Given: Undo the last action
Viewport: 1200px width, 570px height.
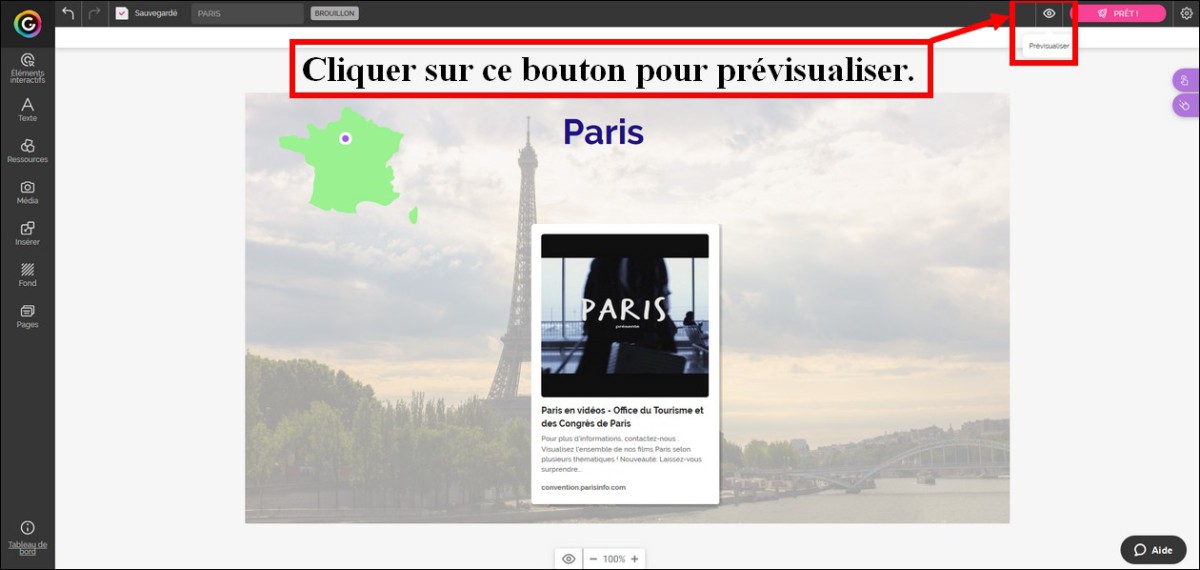Looking at the screenshot, I should 68,13.
